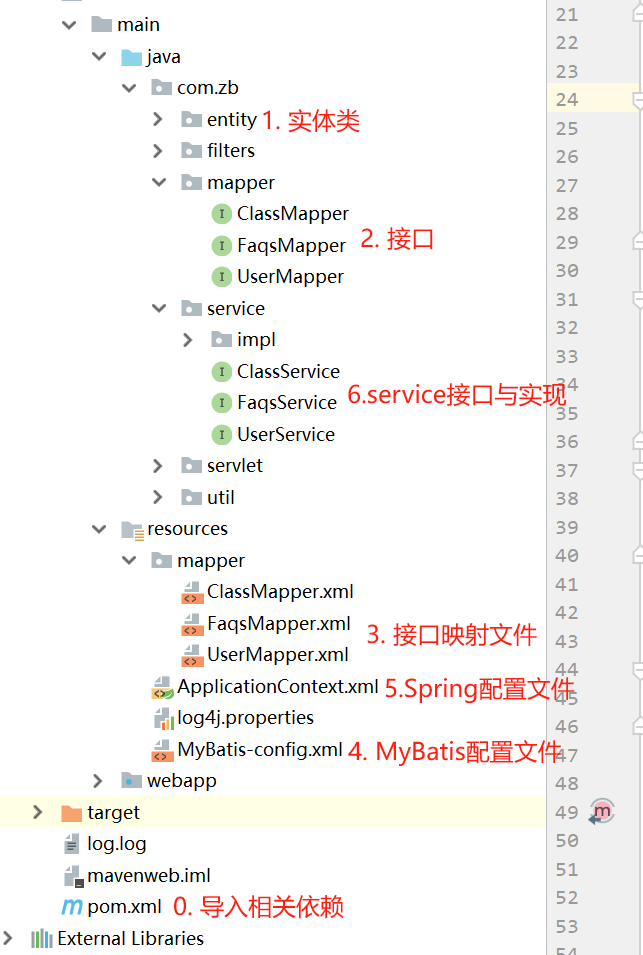The height and width of the screenshot is (955, 643).
Task: Click the filters package icon
Action: [191, 150]
